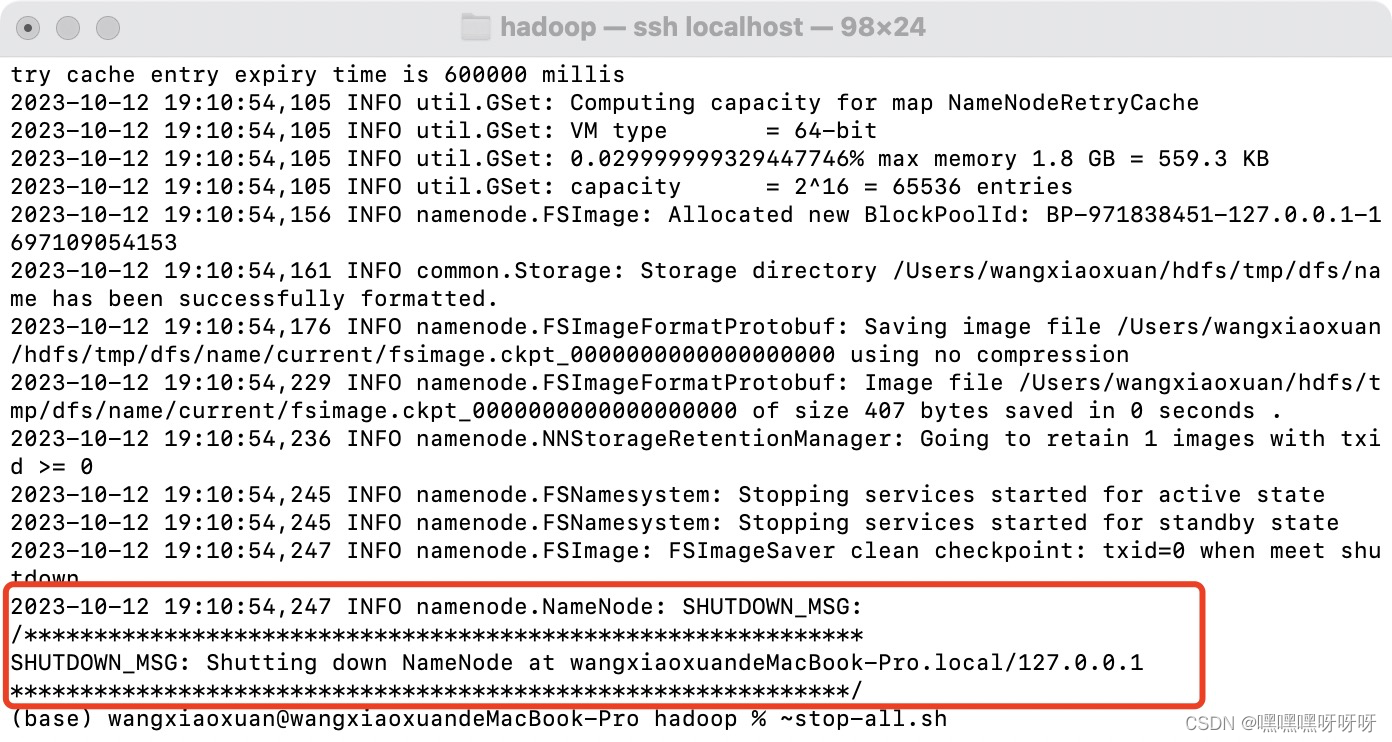Click the "max memory 1.8 GB = 559.3 KB" text
The height and width of the screenshot is (742, 1392).
(1073, 159)
